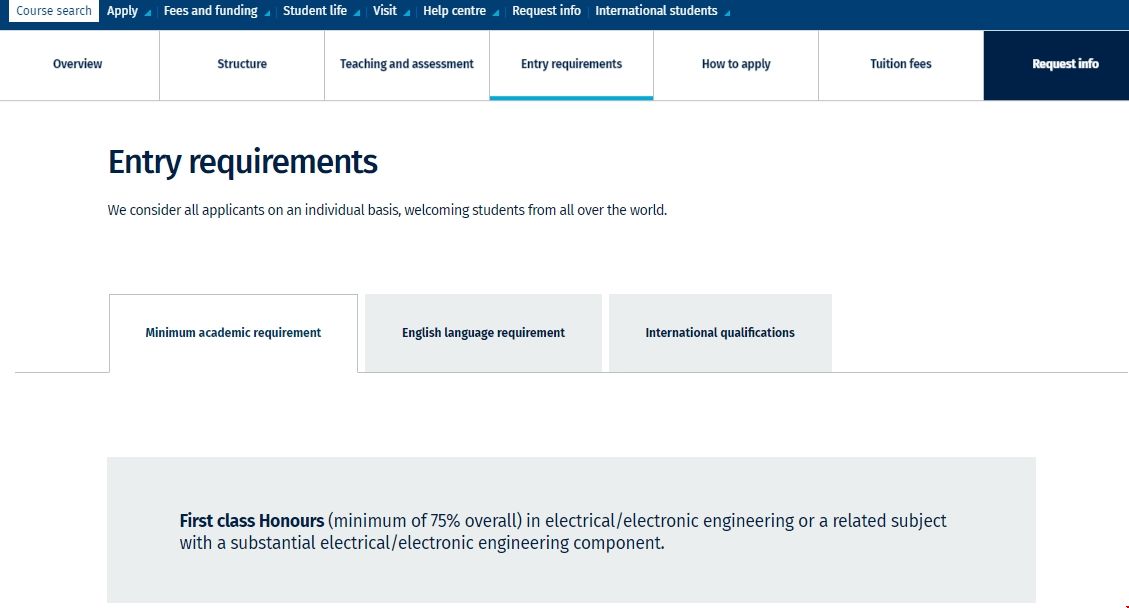The width and height of the screenshot is (1129, 608).
Task: Open the How to apply tab
Action: coord(736,64)
